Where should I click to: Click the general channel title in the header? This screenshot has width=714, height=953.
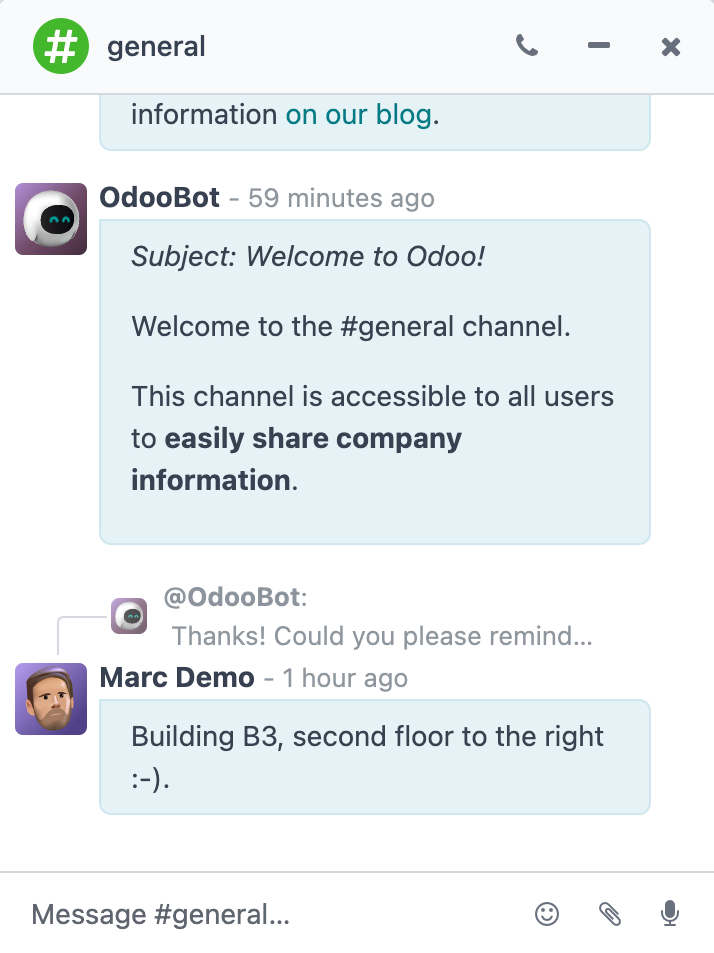click(x=156, y=46)
